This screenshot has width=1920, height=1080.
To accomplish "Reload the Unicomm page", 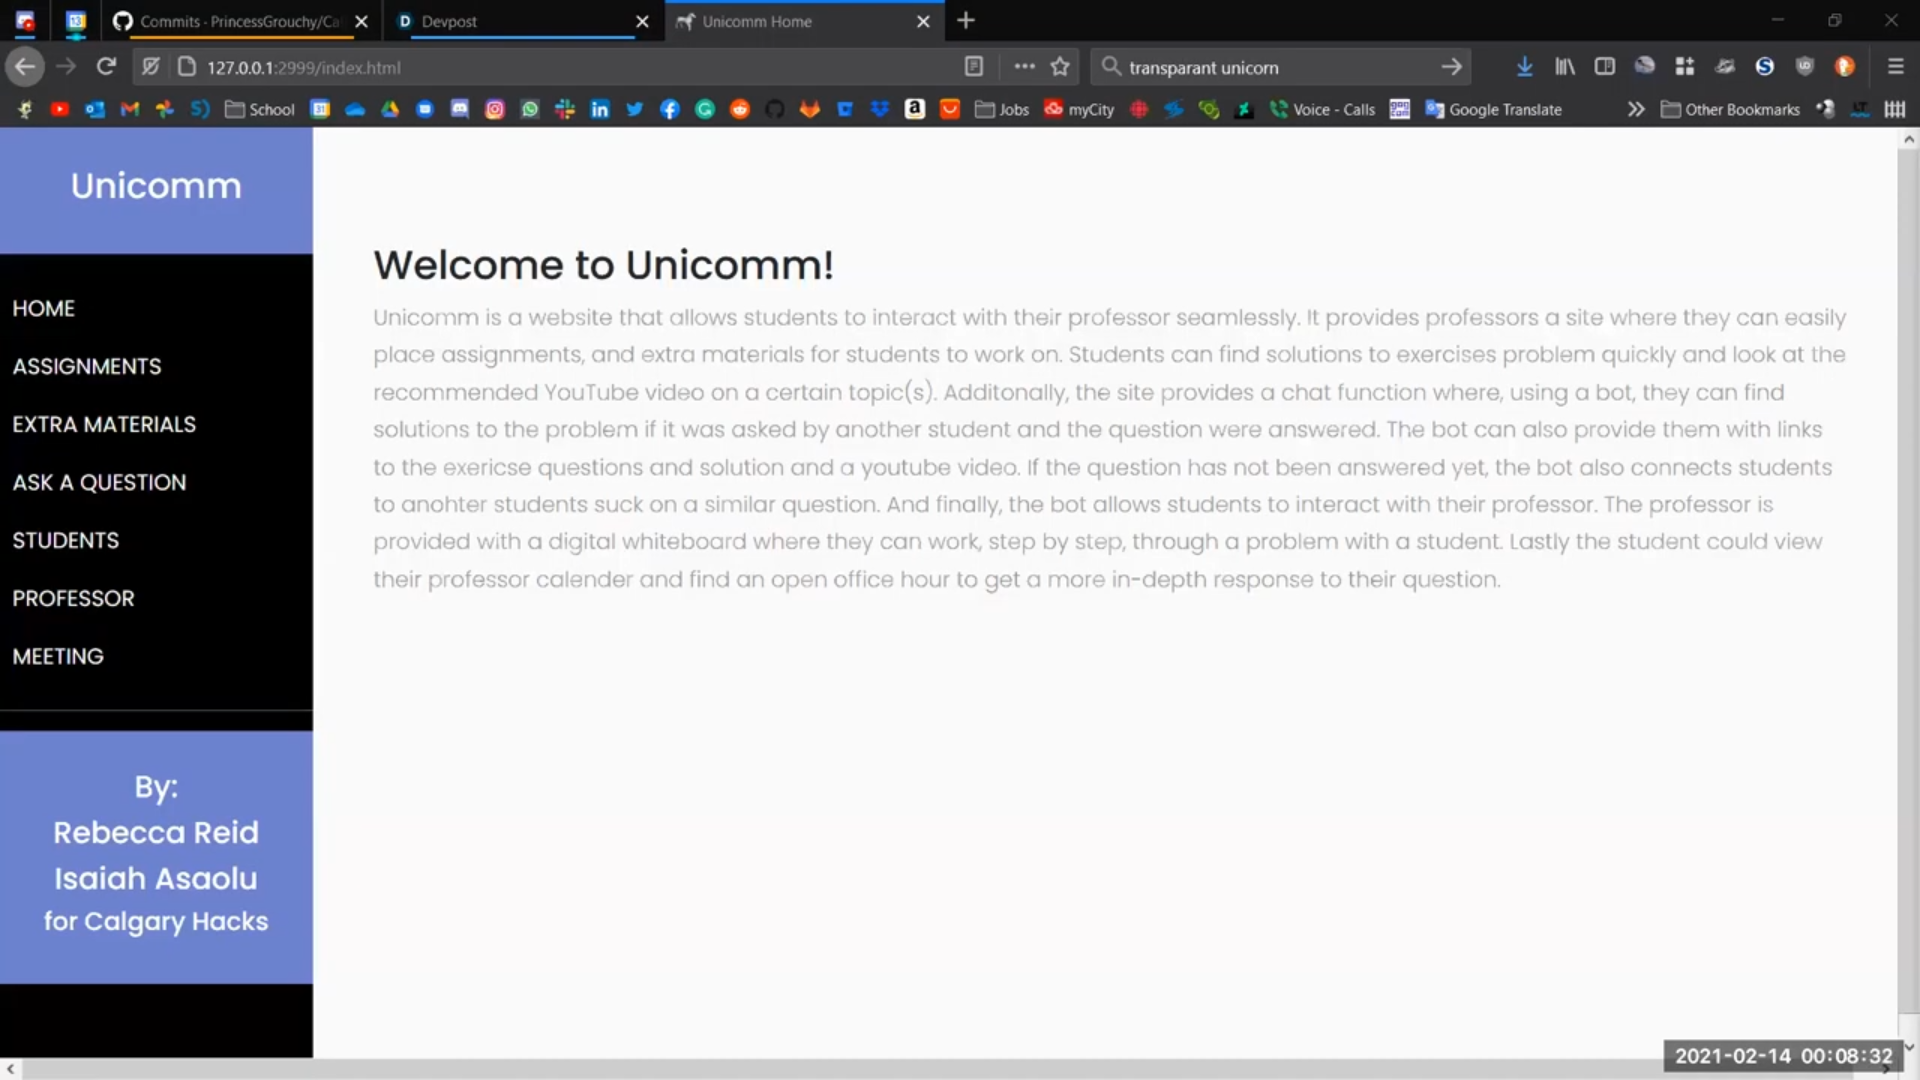I will pyautogui.click(x=106, y=67).
